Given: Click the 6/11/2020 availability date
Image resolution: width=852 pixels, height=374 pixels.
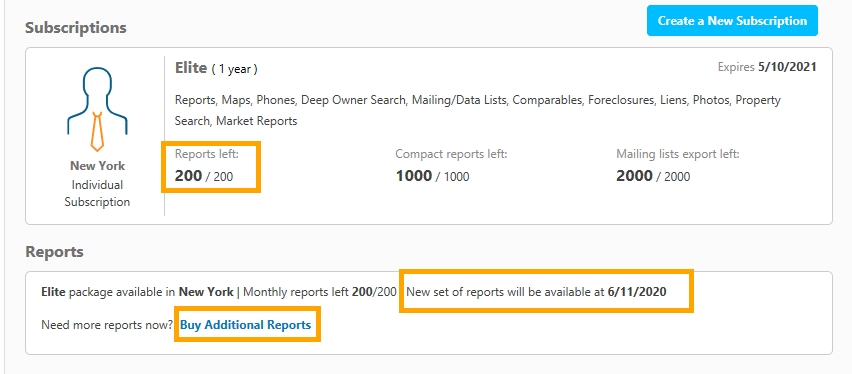Looking at the screenshot, I should point(637,292).
